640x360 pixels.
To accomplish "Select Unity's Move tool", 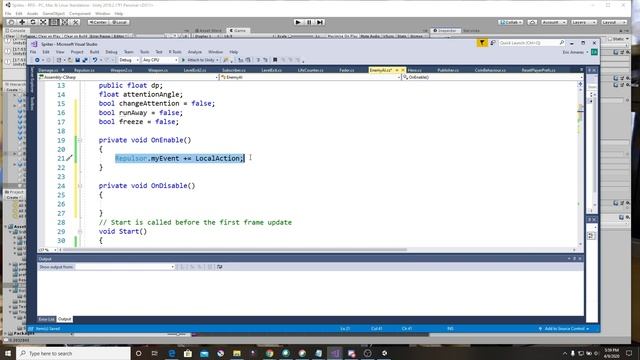I will coord(22,22).
